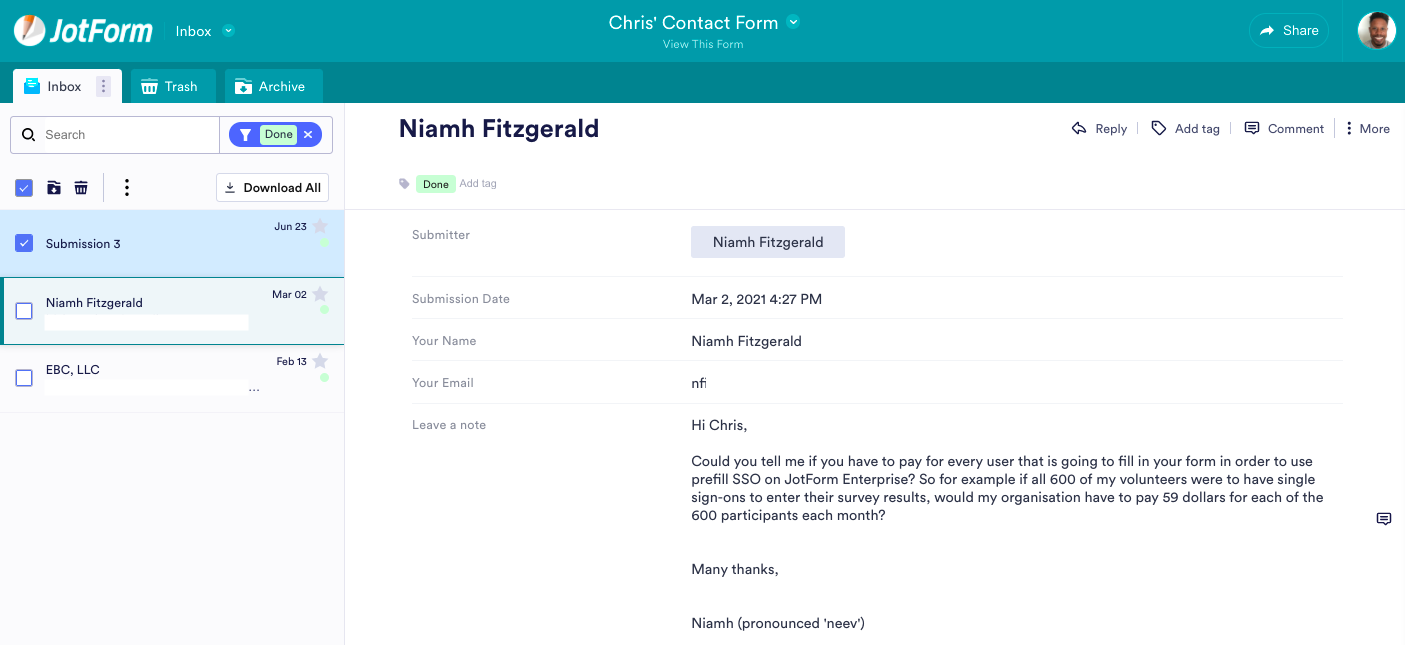
Task: Expand Chris' Contact Form title dropdown
Action: [x=793, y=22]
